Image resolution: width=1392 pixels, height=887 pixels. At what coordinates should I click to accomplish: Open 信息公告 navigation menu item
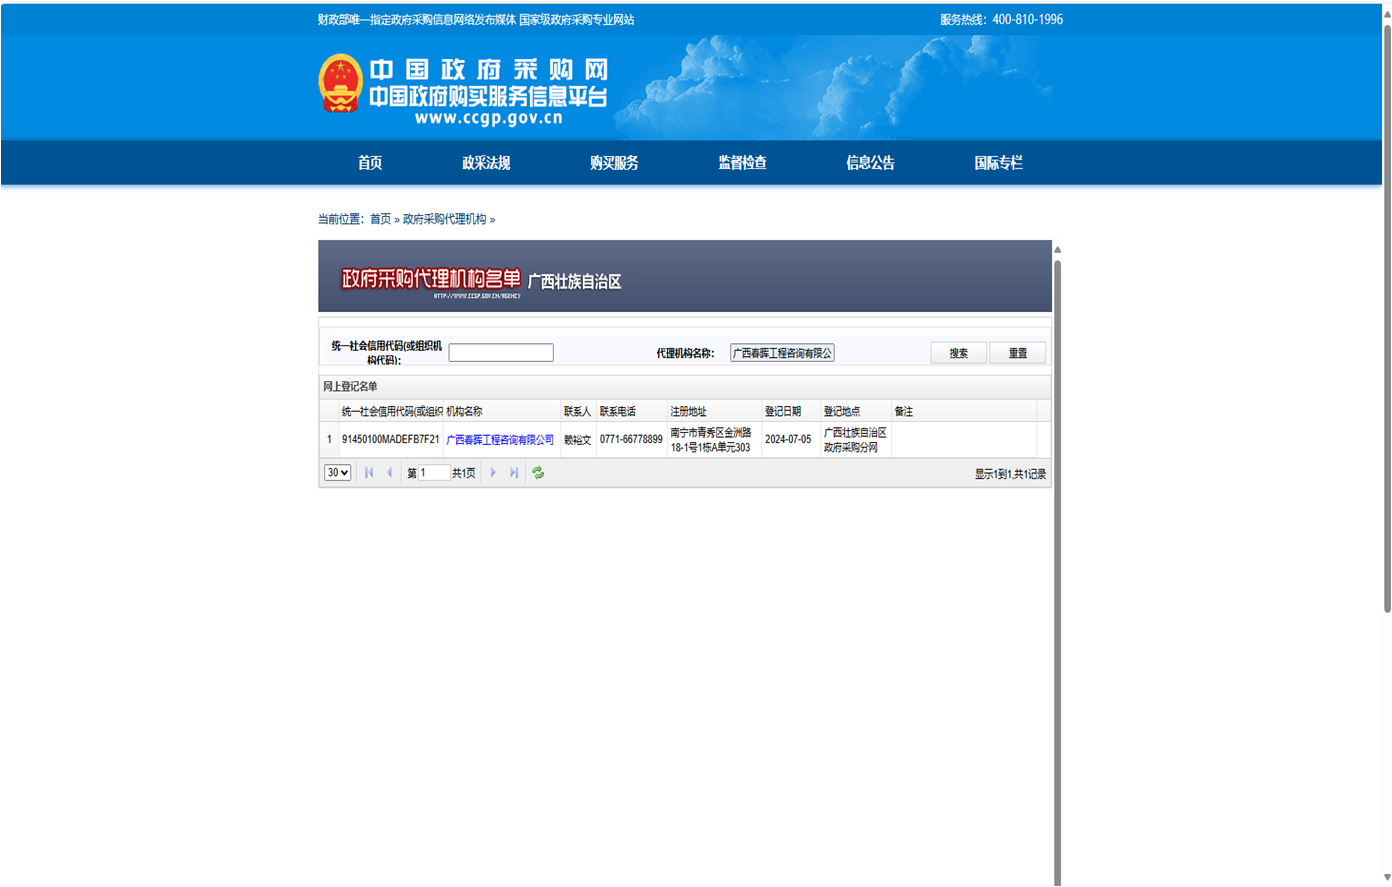coord(870,163)
